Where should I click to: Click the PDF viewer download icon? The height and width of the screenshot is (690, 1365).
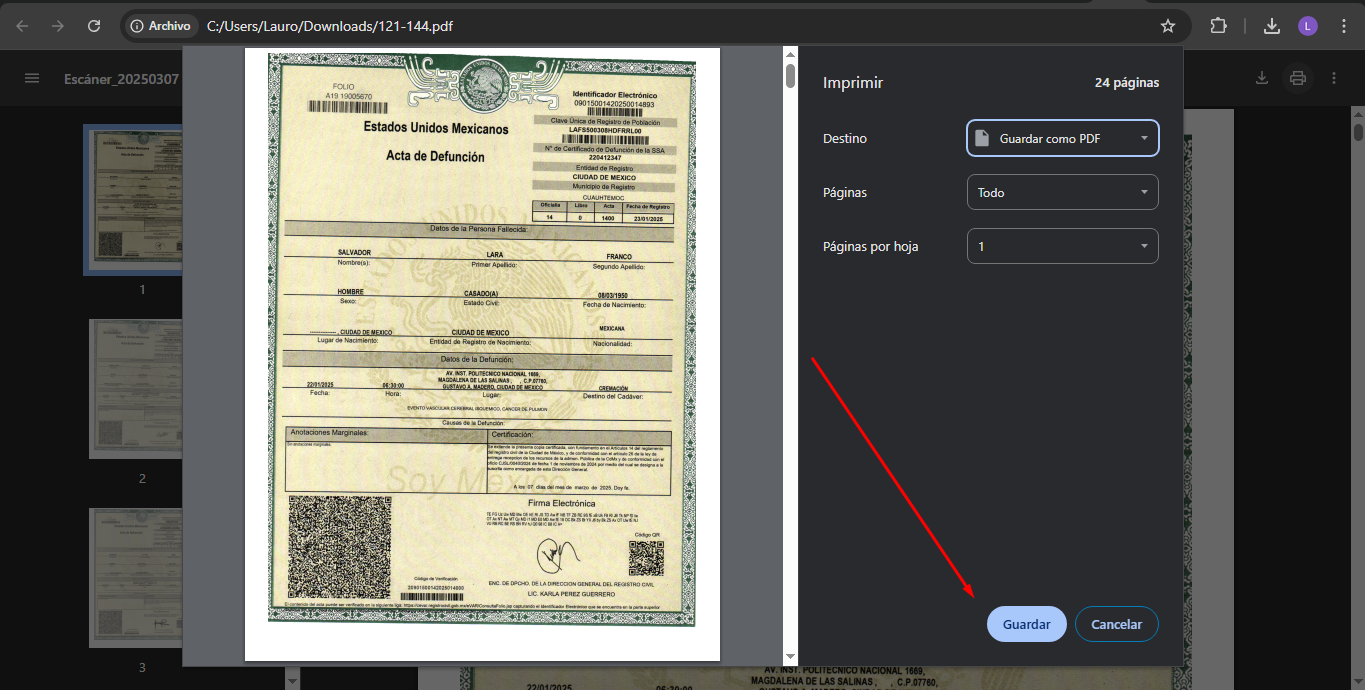point(1262,78)
